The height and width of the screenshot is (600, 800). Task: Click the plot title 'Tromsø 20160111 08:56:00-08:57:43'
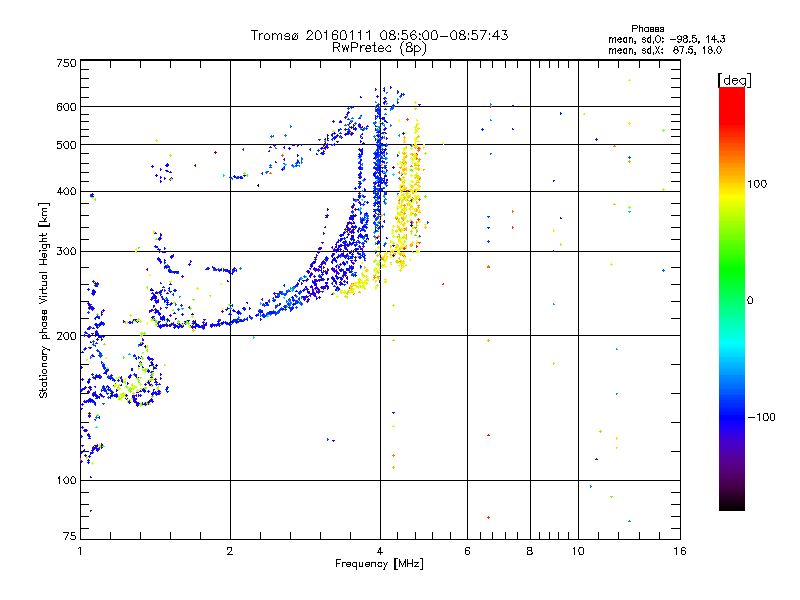[379, 35]
